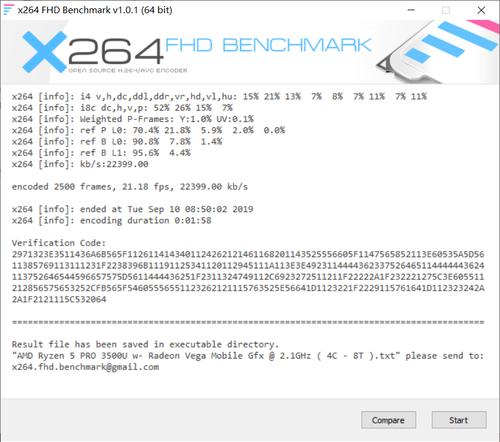Image resolution: width=500 pixels, height=442 pixels.
Task: Close the x264 FHD Benchmark window
Action: (481, 10)
